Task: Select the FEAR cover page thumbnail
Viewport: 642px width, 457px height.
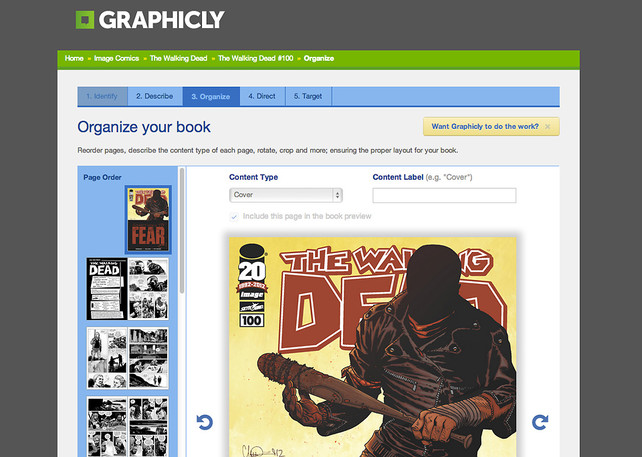Action: coord(148,220)
